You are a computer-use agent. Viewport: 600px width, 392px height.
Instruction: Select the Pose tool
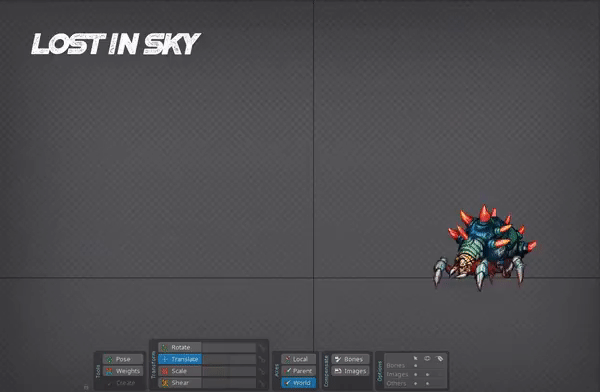pyautogui.click(x=123, y=359)
